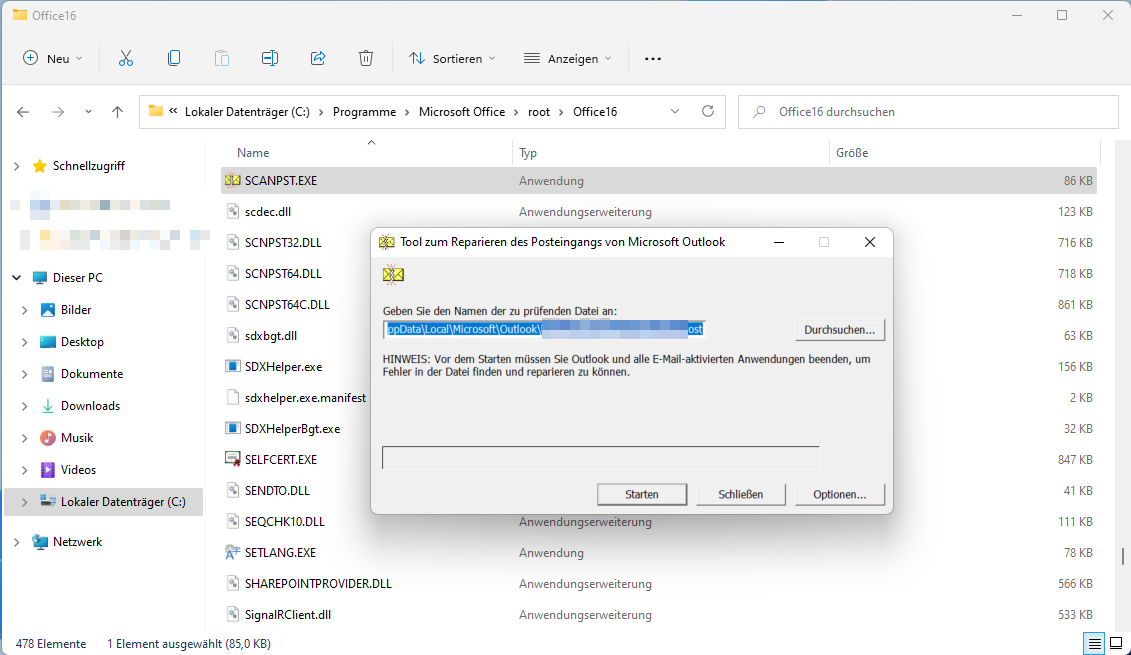The image size is (1131, 655).
Task: Open the Neu dropdown menu
Action: tap(53, 58)
